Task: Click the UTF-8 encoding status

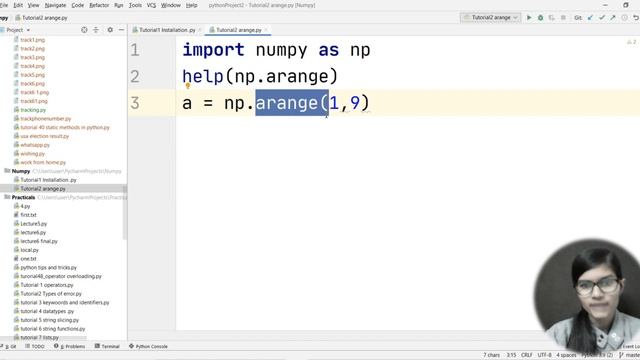Action: (544, 355)
